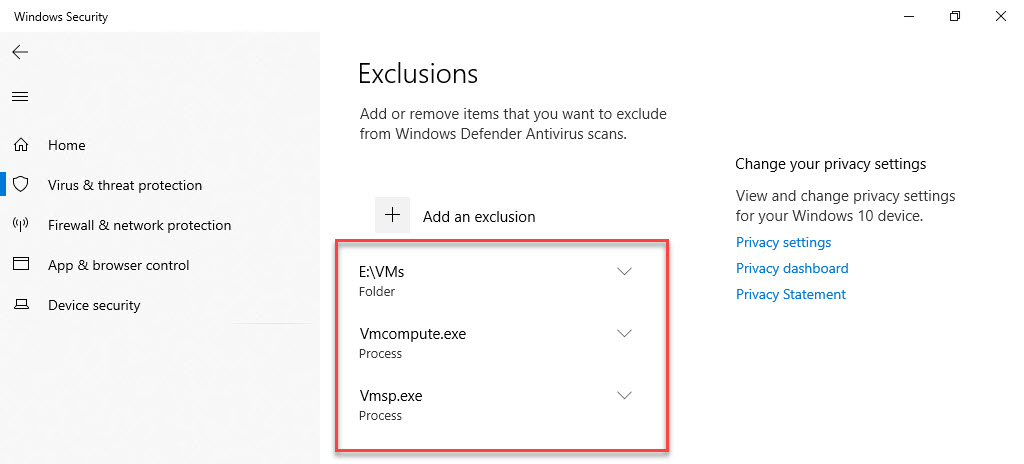Click the plus icon to add exclusion

(x=393, y=215)
